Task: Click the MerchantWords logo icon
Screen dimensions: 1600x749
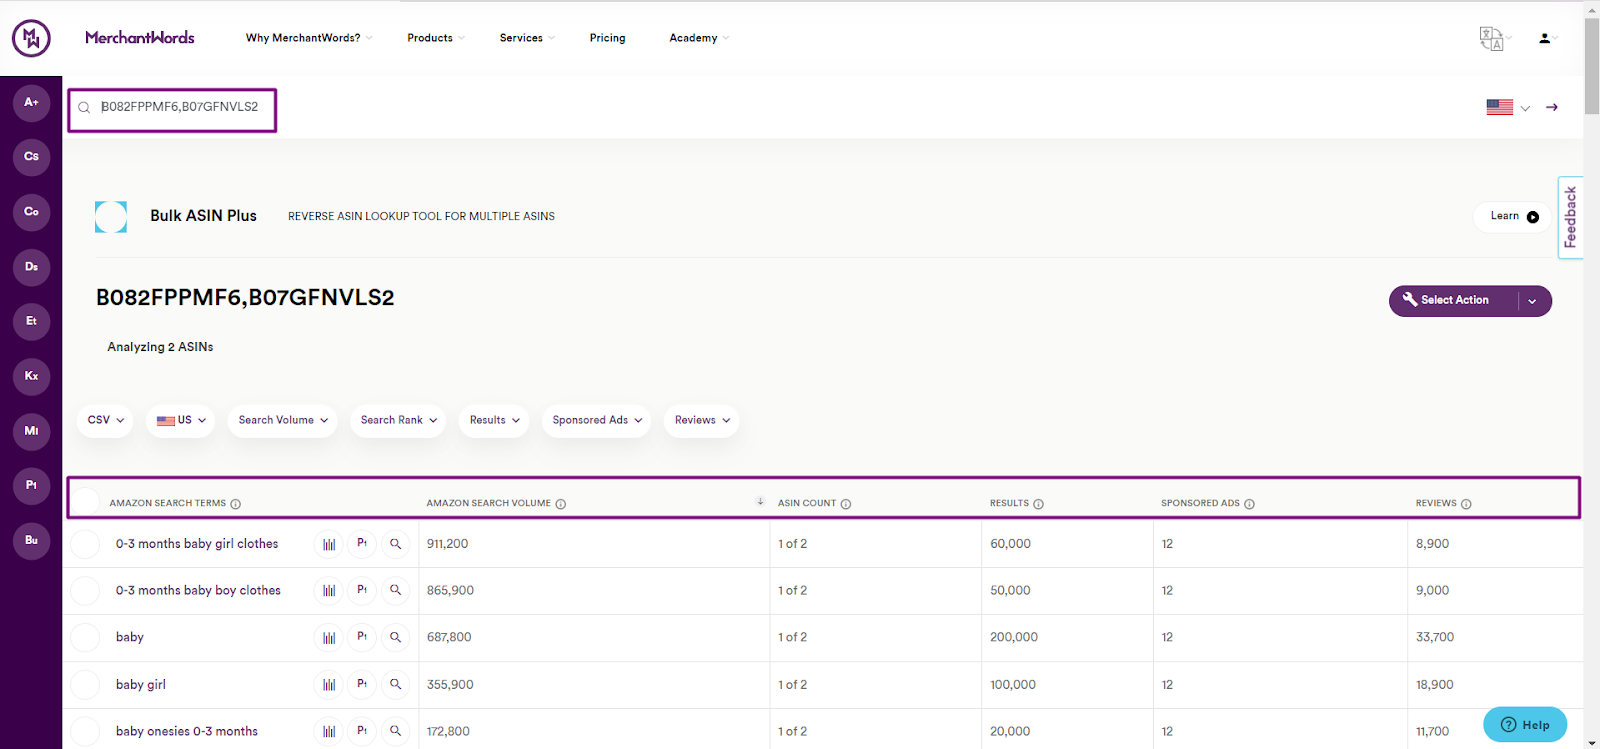Action: click(x=31, y=38)
